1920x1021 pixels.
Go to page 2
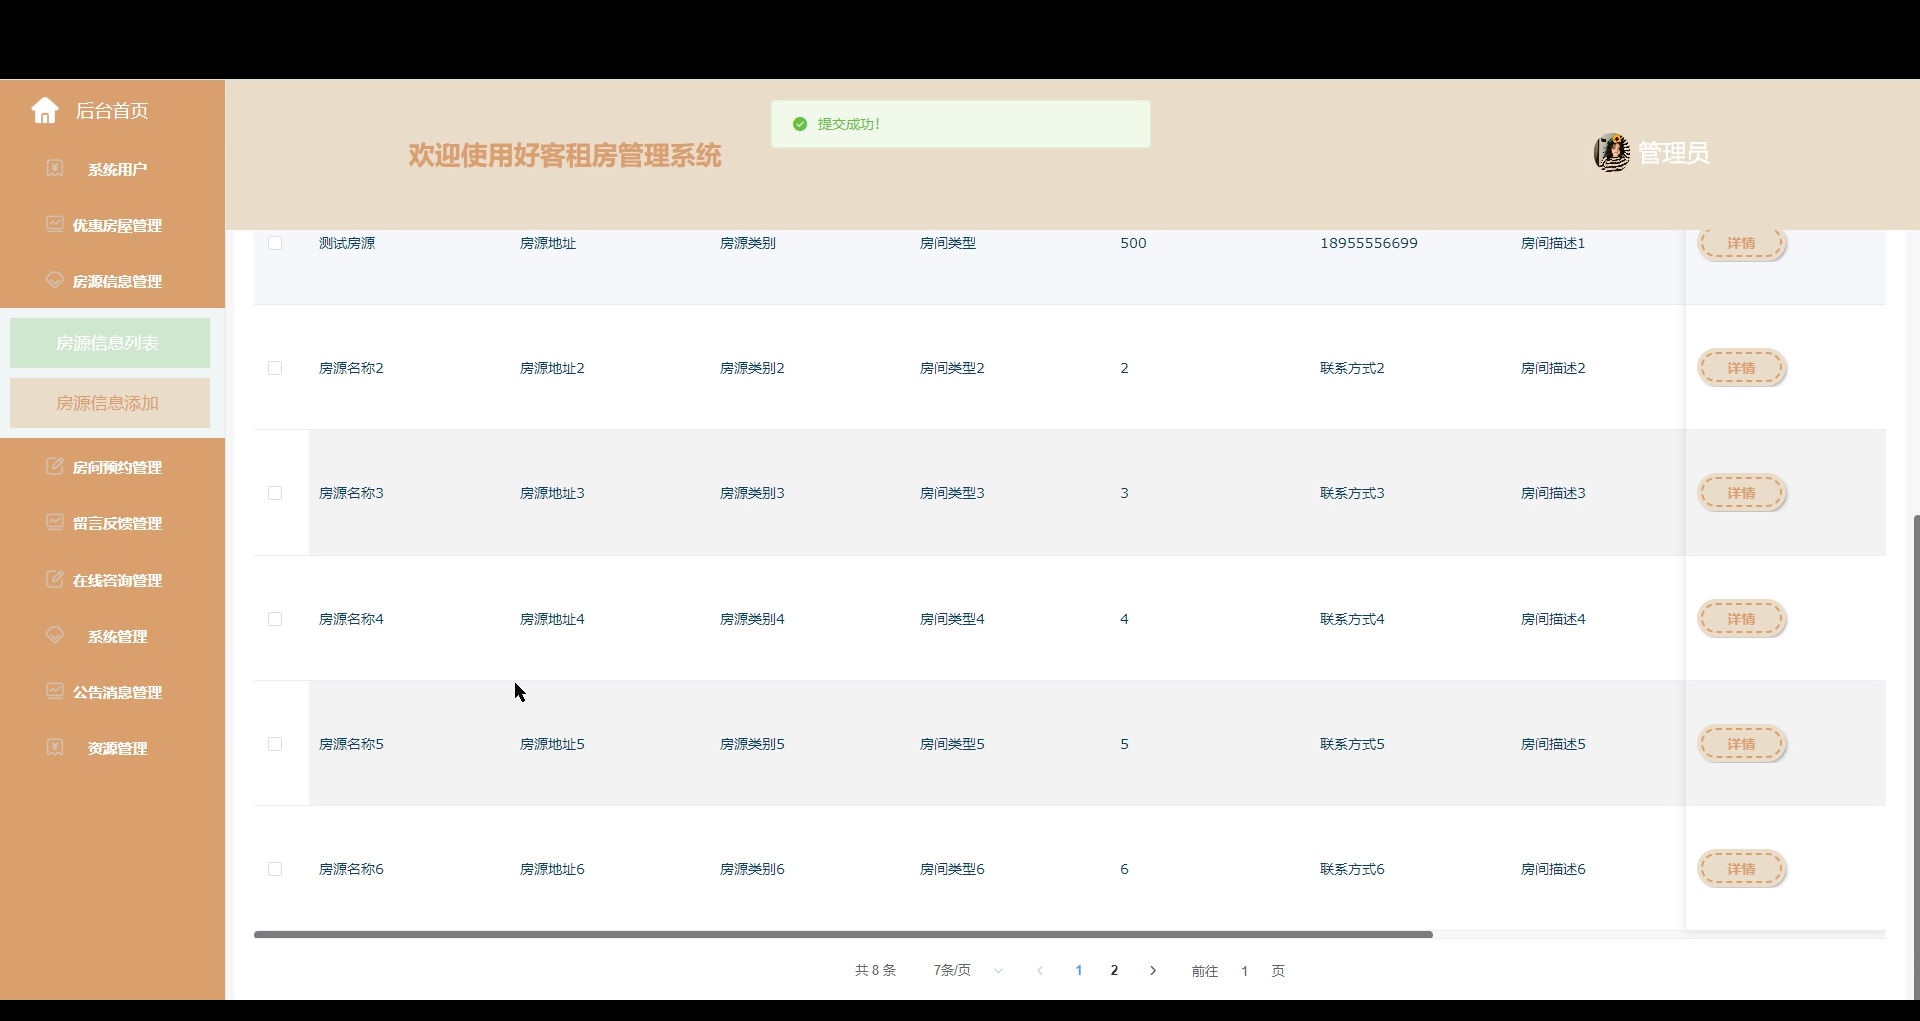pos(1114,970)
